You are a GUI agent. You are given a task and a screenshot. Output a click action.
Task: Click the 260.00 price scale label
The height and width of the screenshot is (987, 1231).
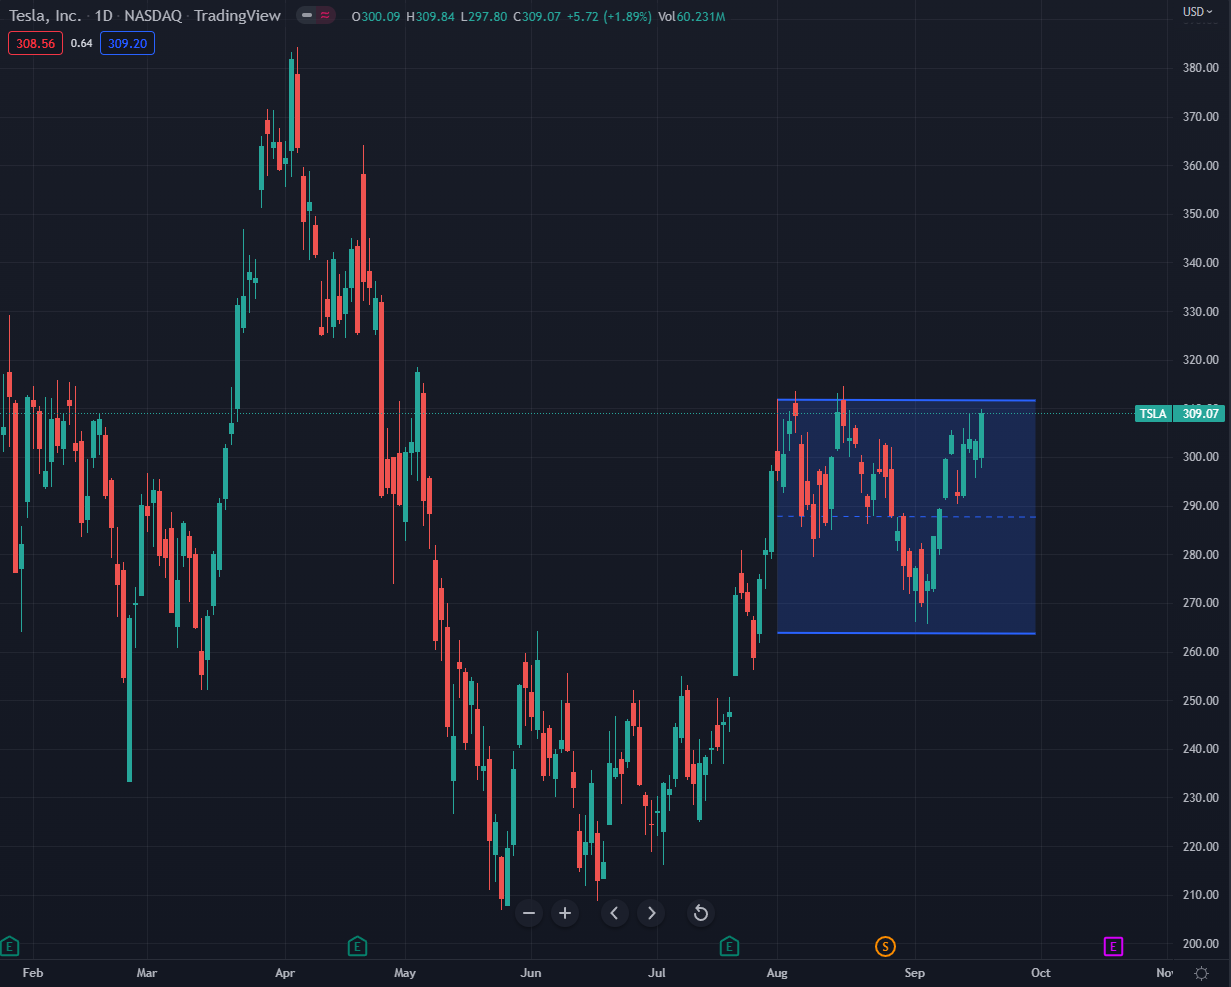point(1200,652)
